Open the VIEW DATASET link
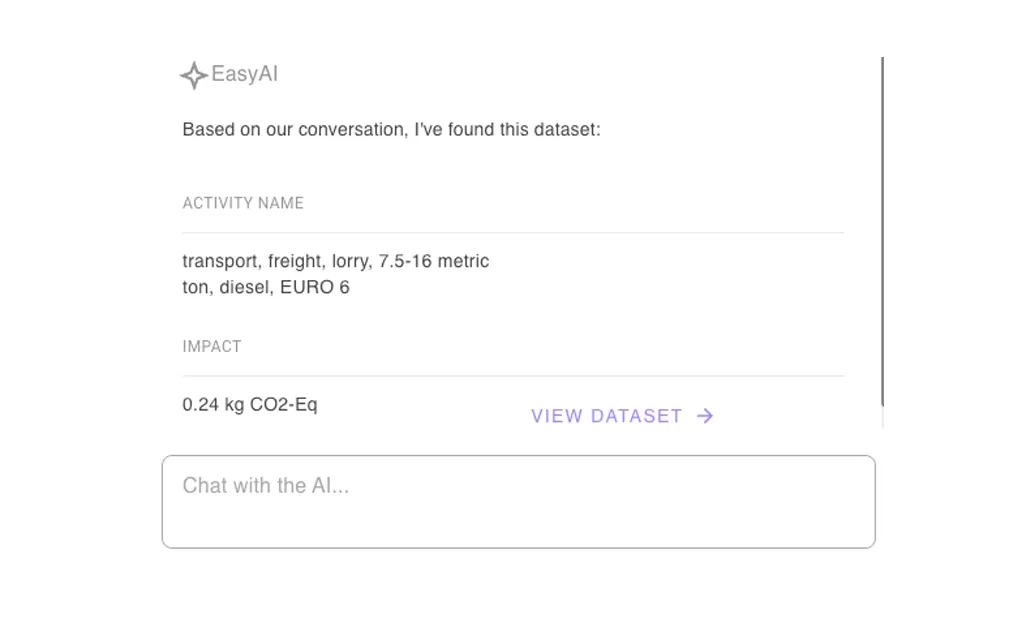 pyautogui.click(x=607, y=416)
